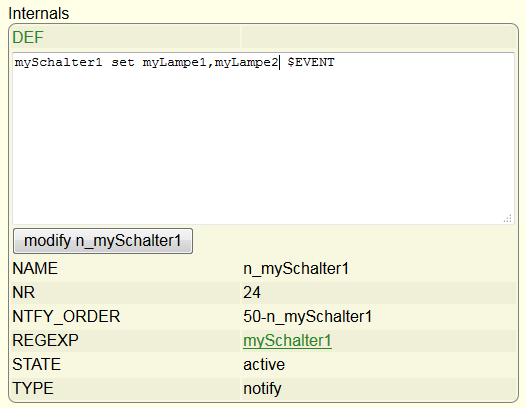
Task: Click the STATE row label
Action: pos(37,365)
